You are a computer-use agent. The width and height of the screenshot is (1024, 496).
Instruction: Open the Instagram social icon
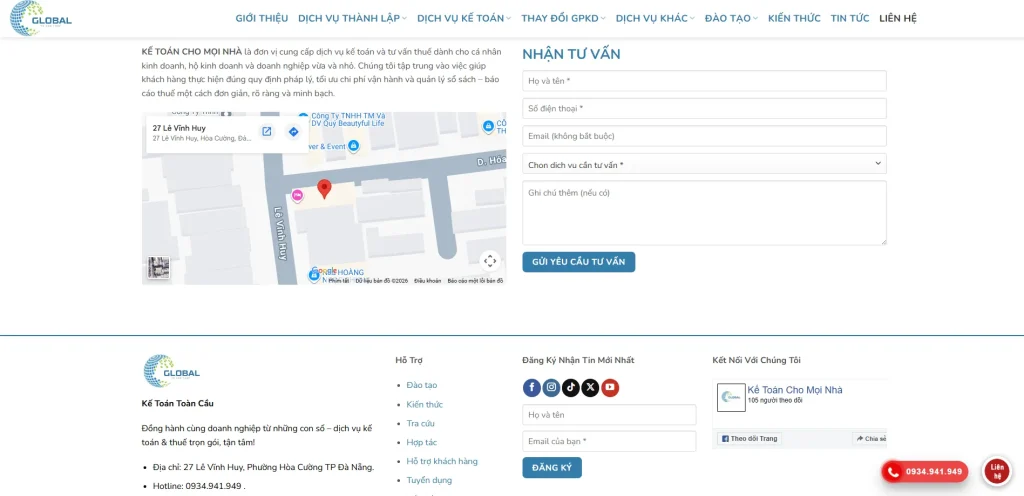(551, 388)
